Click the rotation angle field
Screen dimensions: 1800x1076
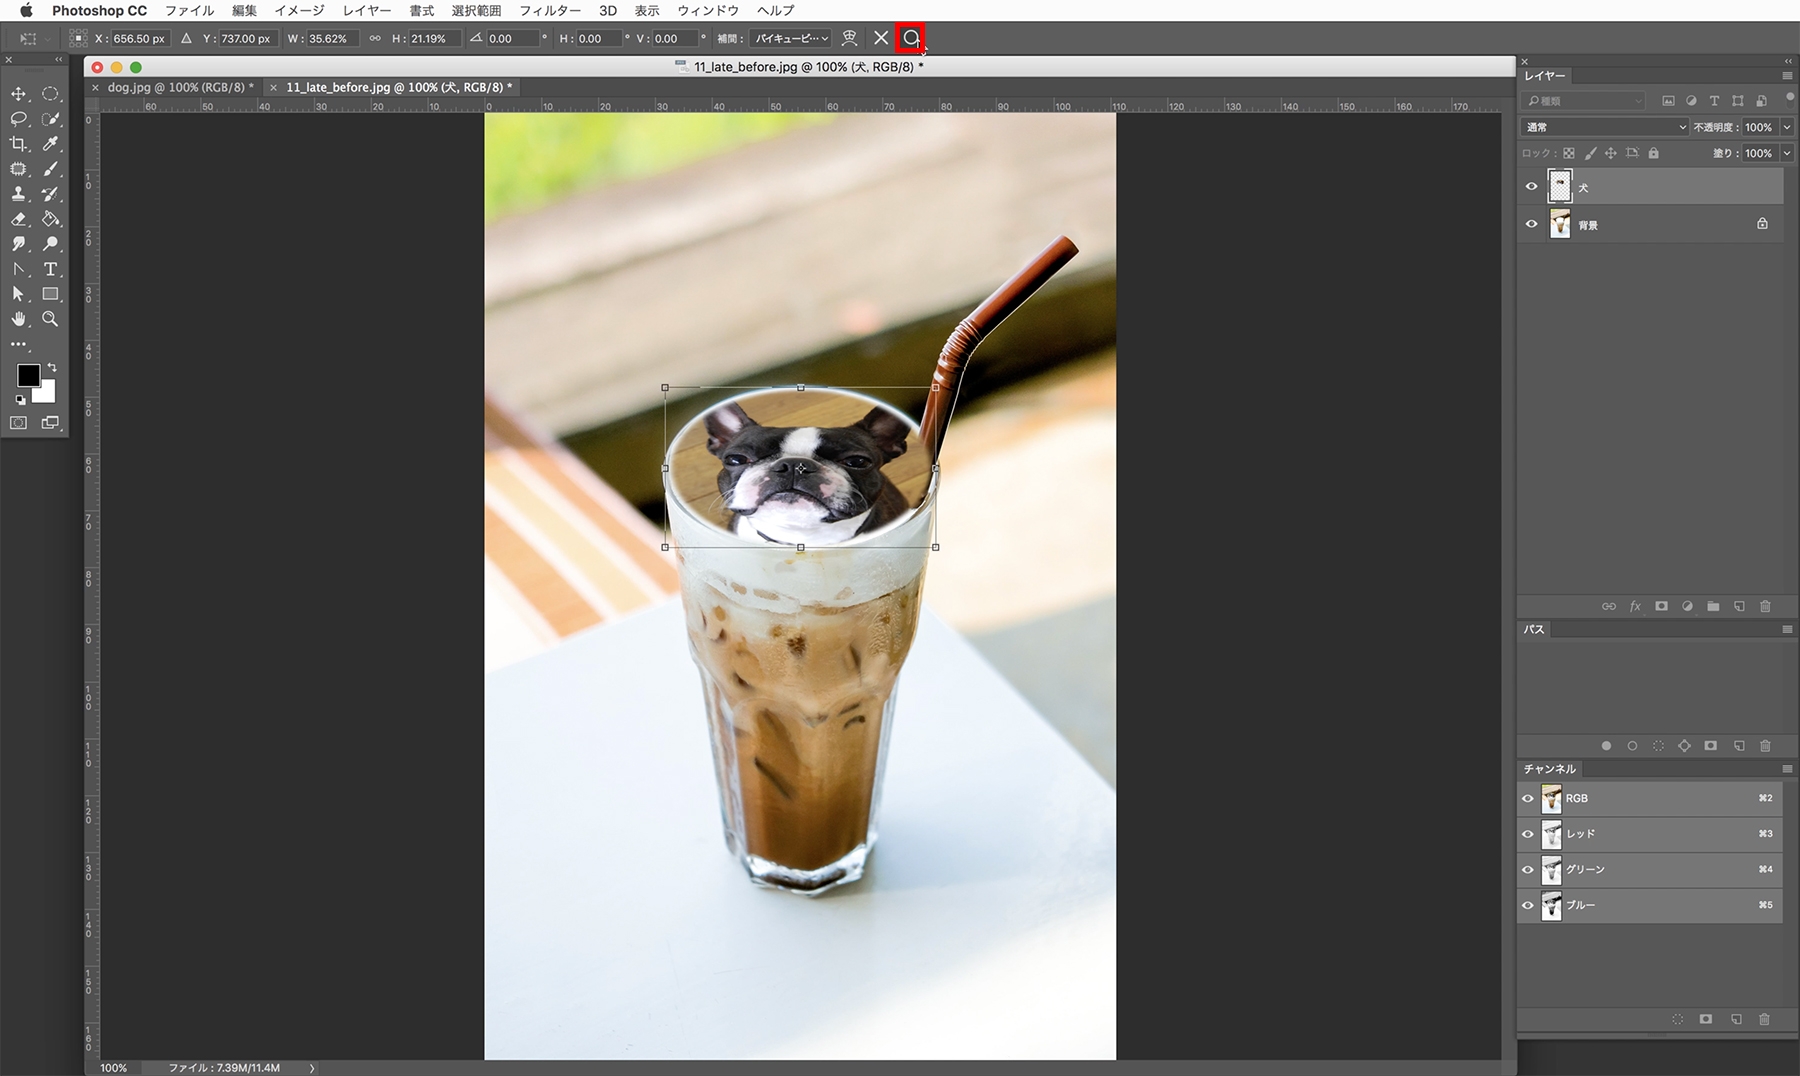512,38
